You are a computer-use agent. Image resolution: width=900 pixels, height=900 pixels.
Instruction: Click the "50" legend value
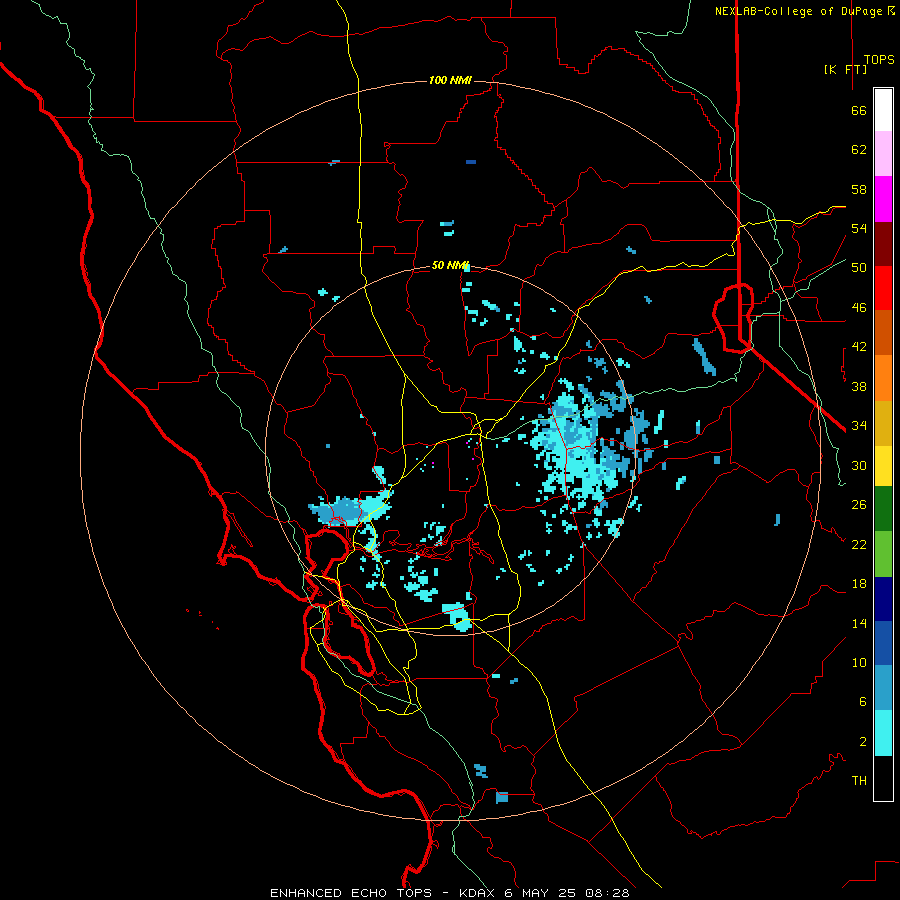[x=859, y=268]
